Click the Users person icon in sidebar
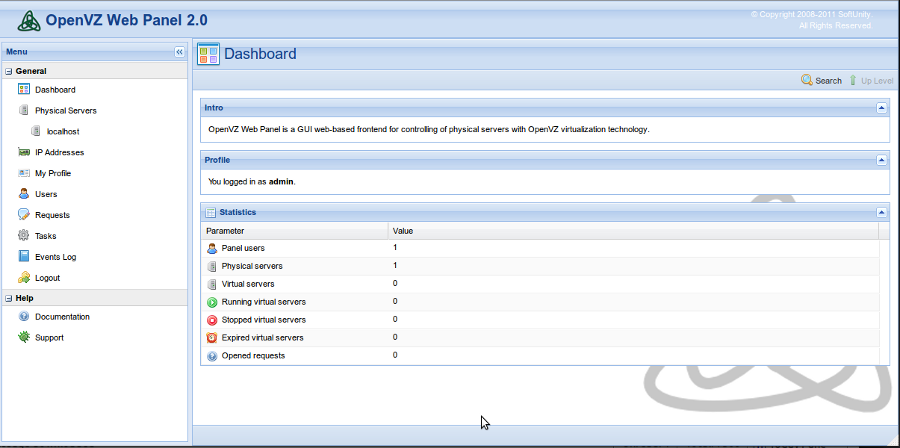900x448 pixels. pos(24,194)
